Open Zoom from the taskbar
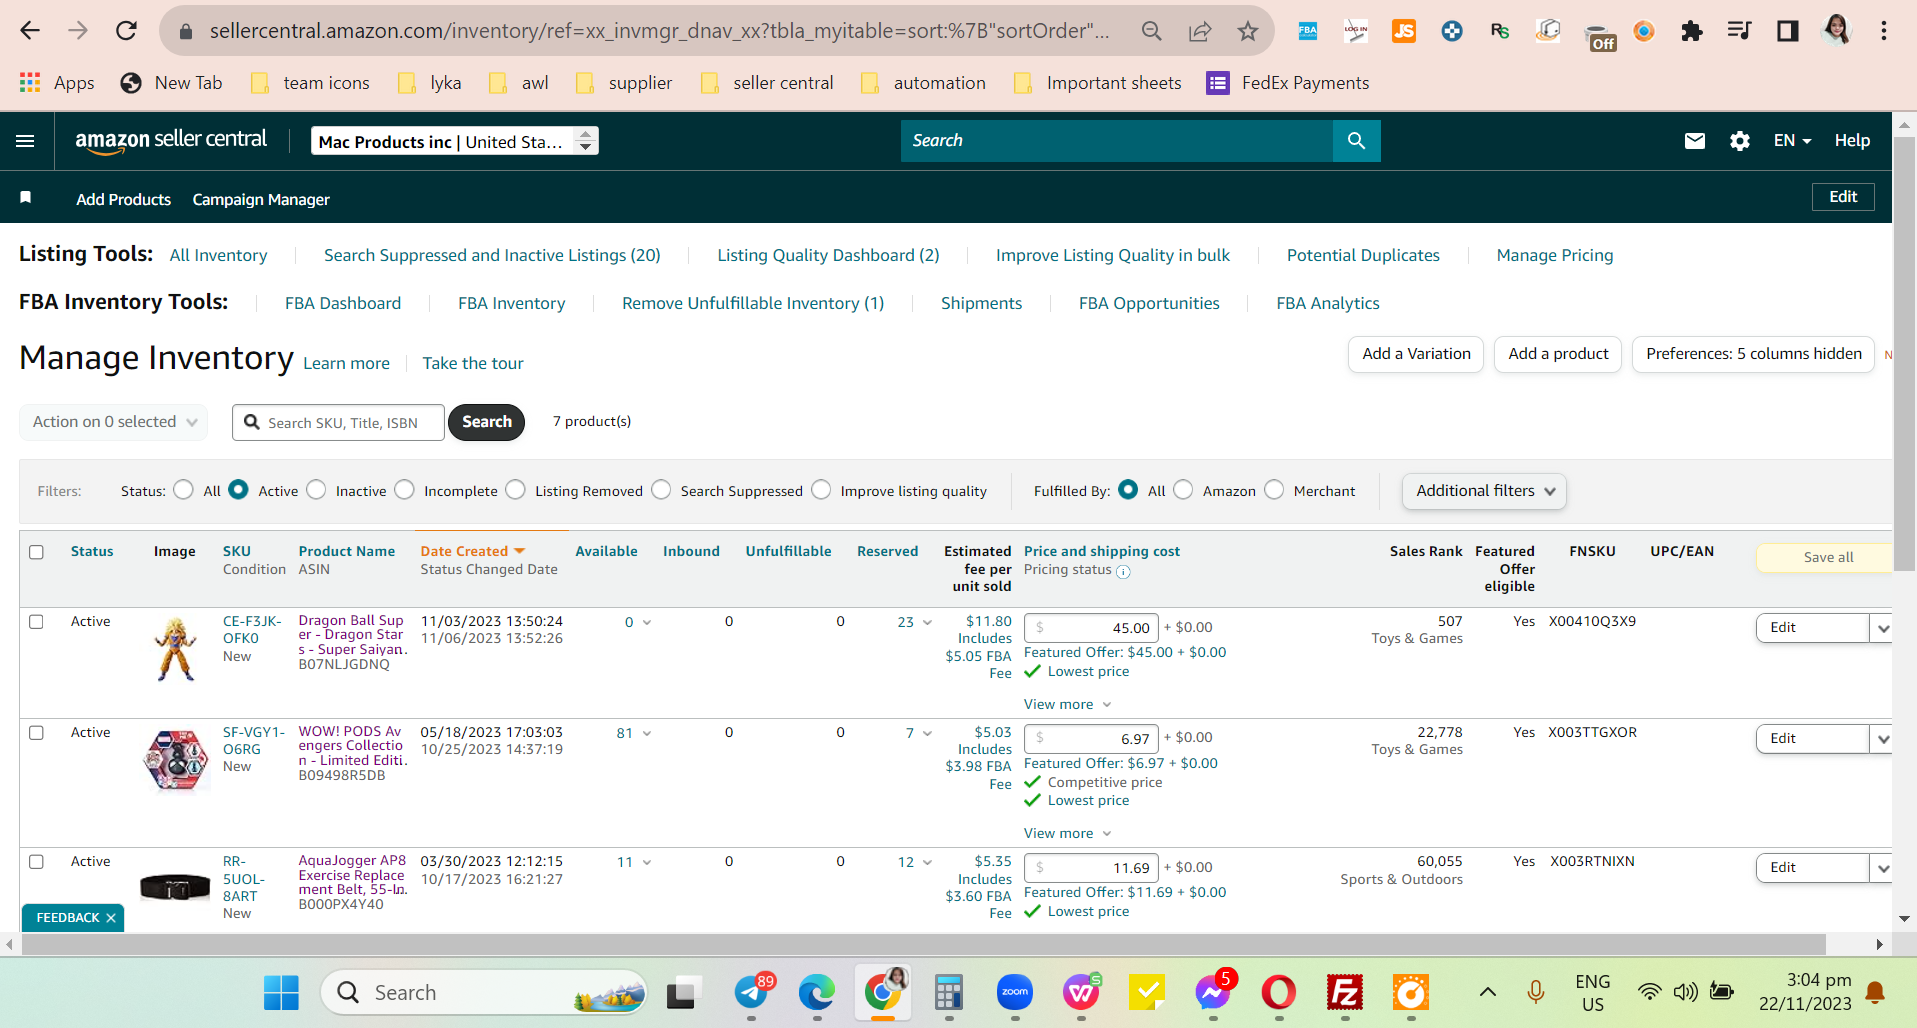The width and height of the screenshot is (1917, 1028). 1015,993
